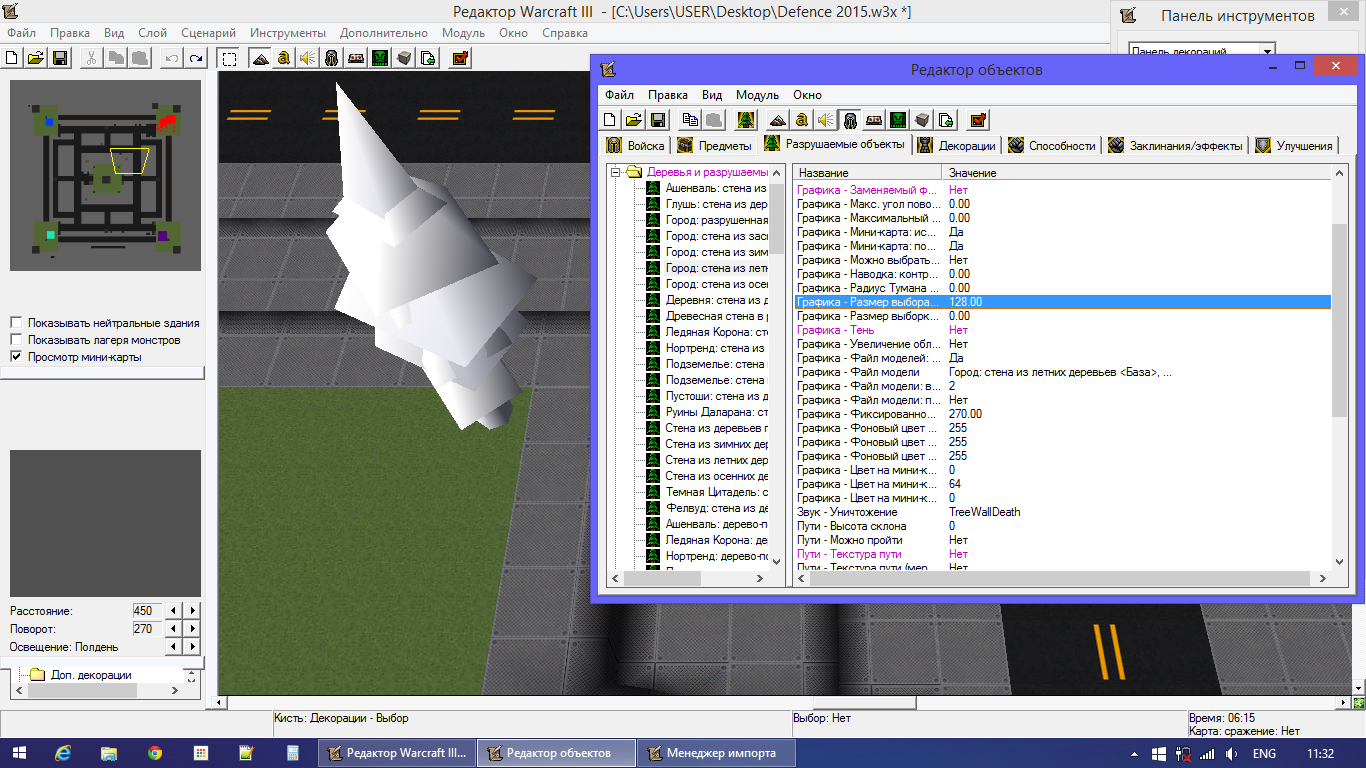Screen dimensions: 1366x768
Task: Open a map file in main toolbar
Action: [37, 58]
